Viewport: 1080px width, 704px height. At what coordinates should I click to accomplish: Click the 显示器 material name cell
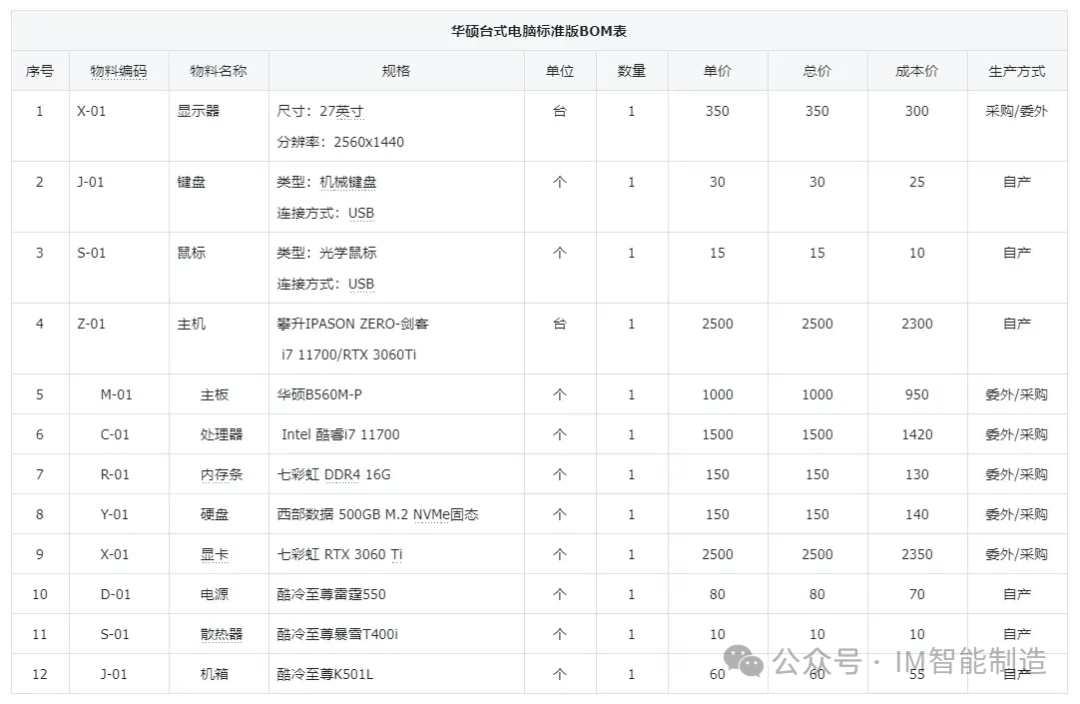pyautogui.click(x=198, y=111)
